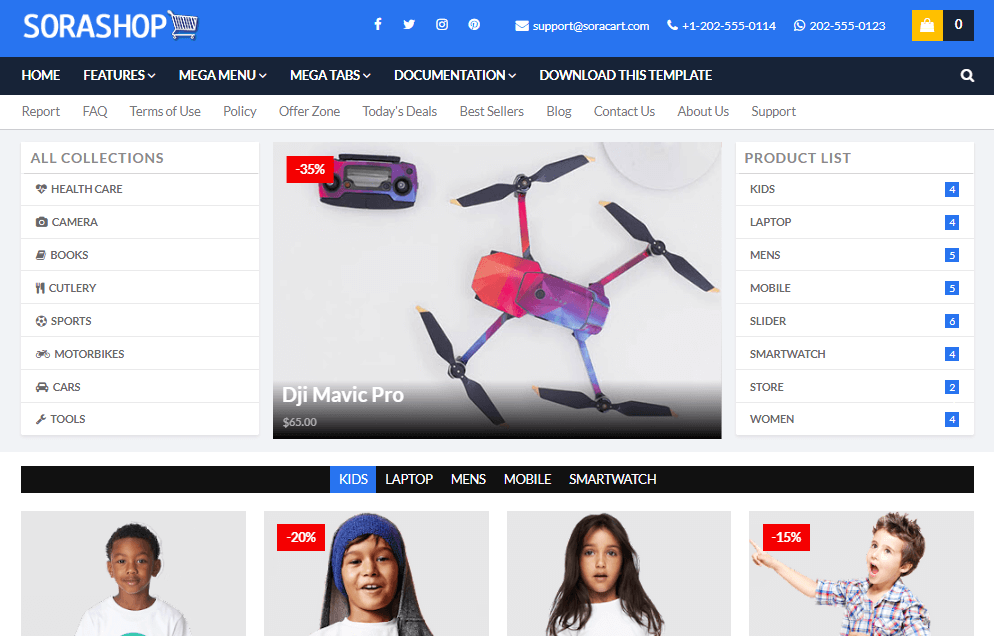The height and width of the screenshot is (636, 994).
Task: Click the Books category icon
Action: [41, 255]
